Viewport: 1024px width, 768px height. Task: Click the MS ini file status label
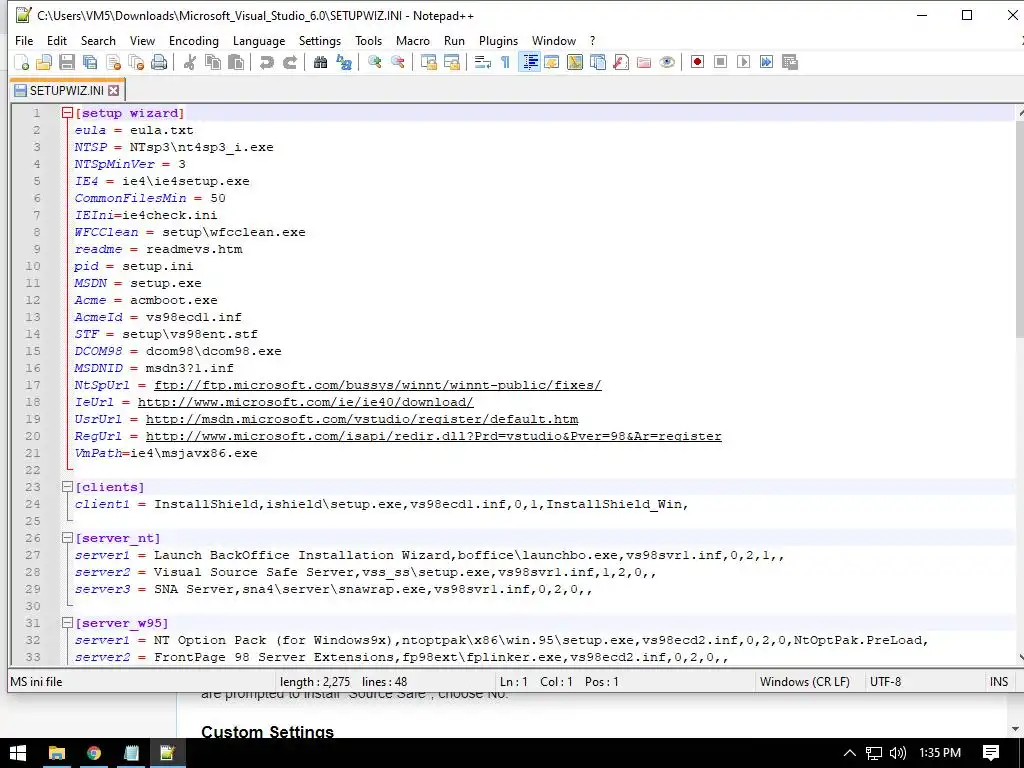tap(37, 682)
